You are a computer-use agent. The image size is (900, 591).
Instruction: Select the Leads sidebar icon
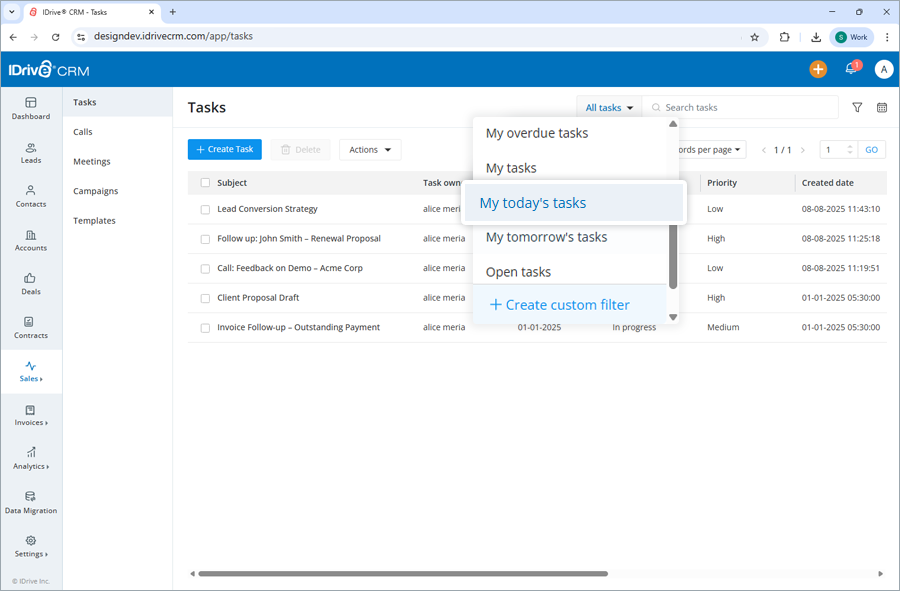coord(31,150)
